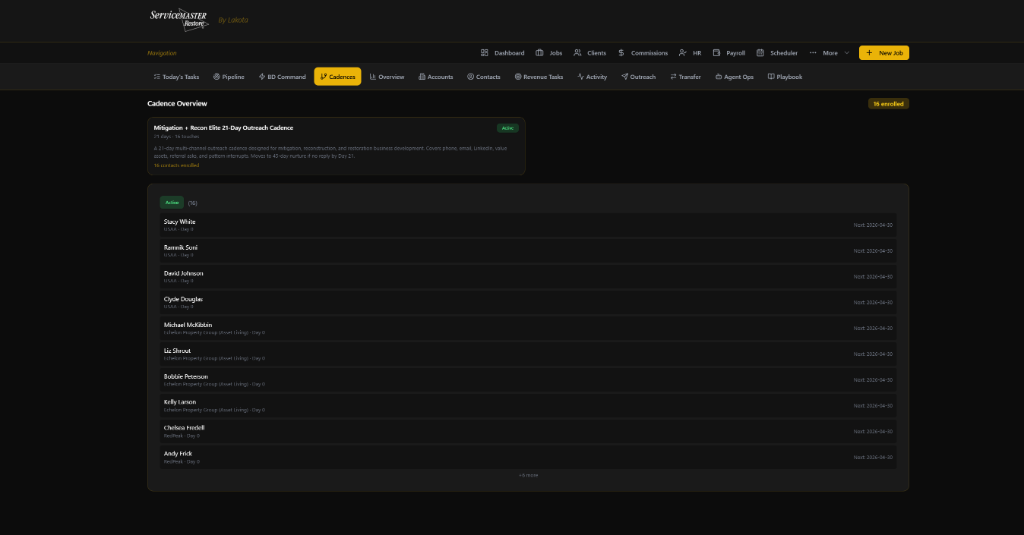This screenshot has height=535, width=1024.
Task: Open the Michael McKibbin contact row
Action: [528, 328]
